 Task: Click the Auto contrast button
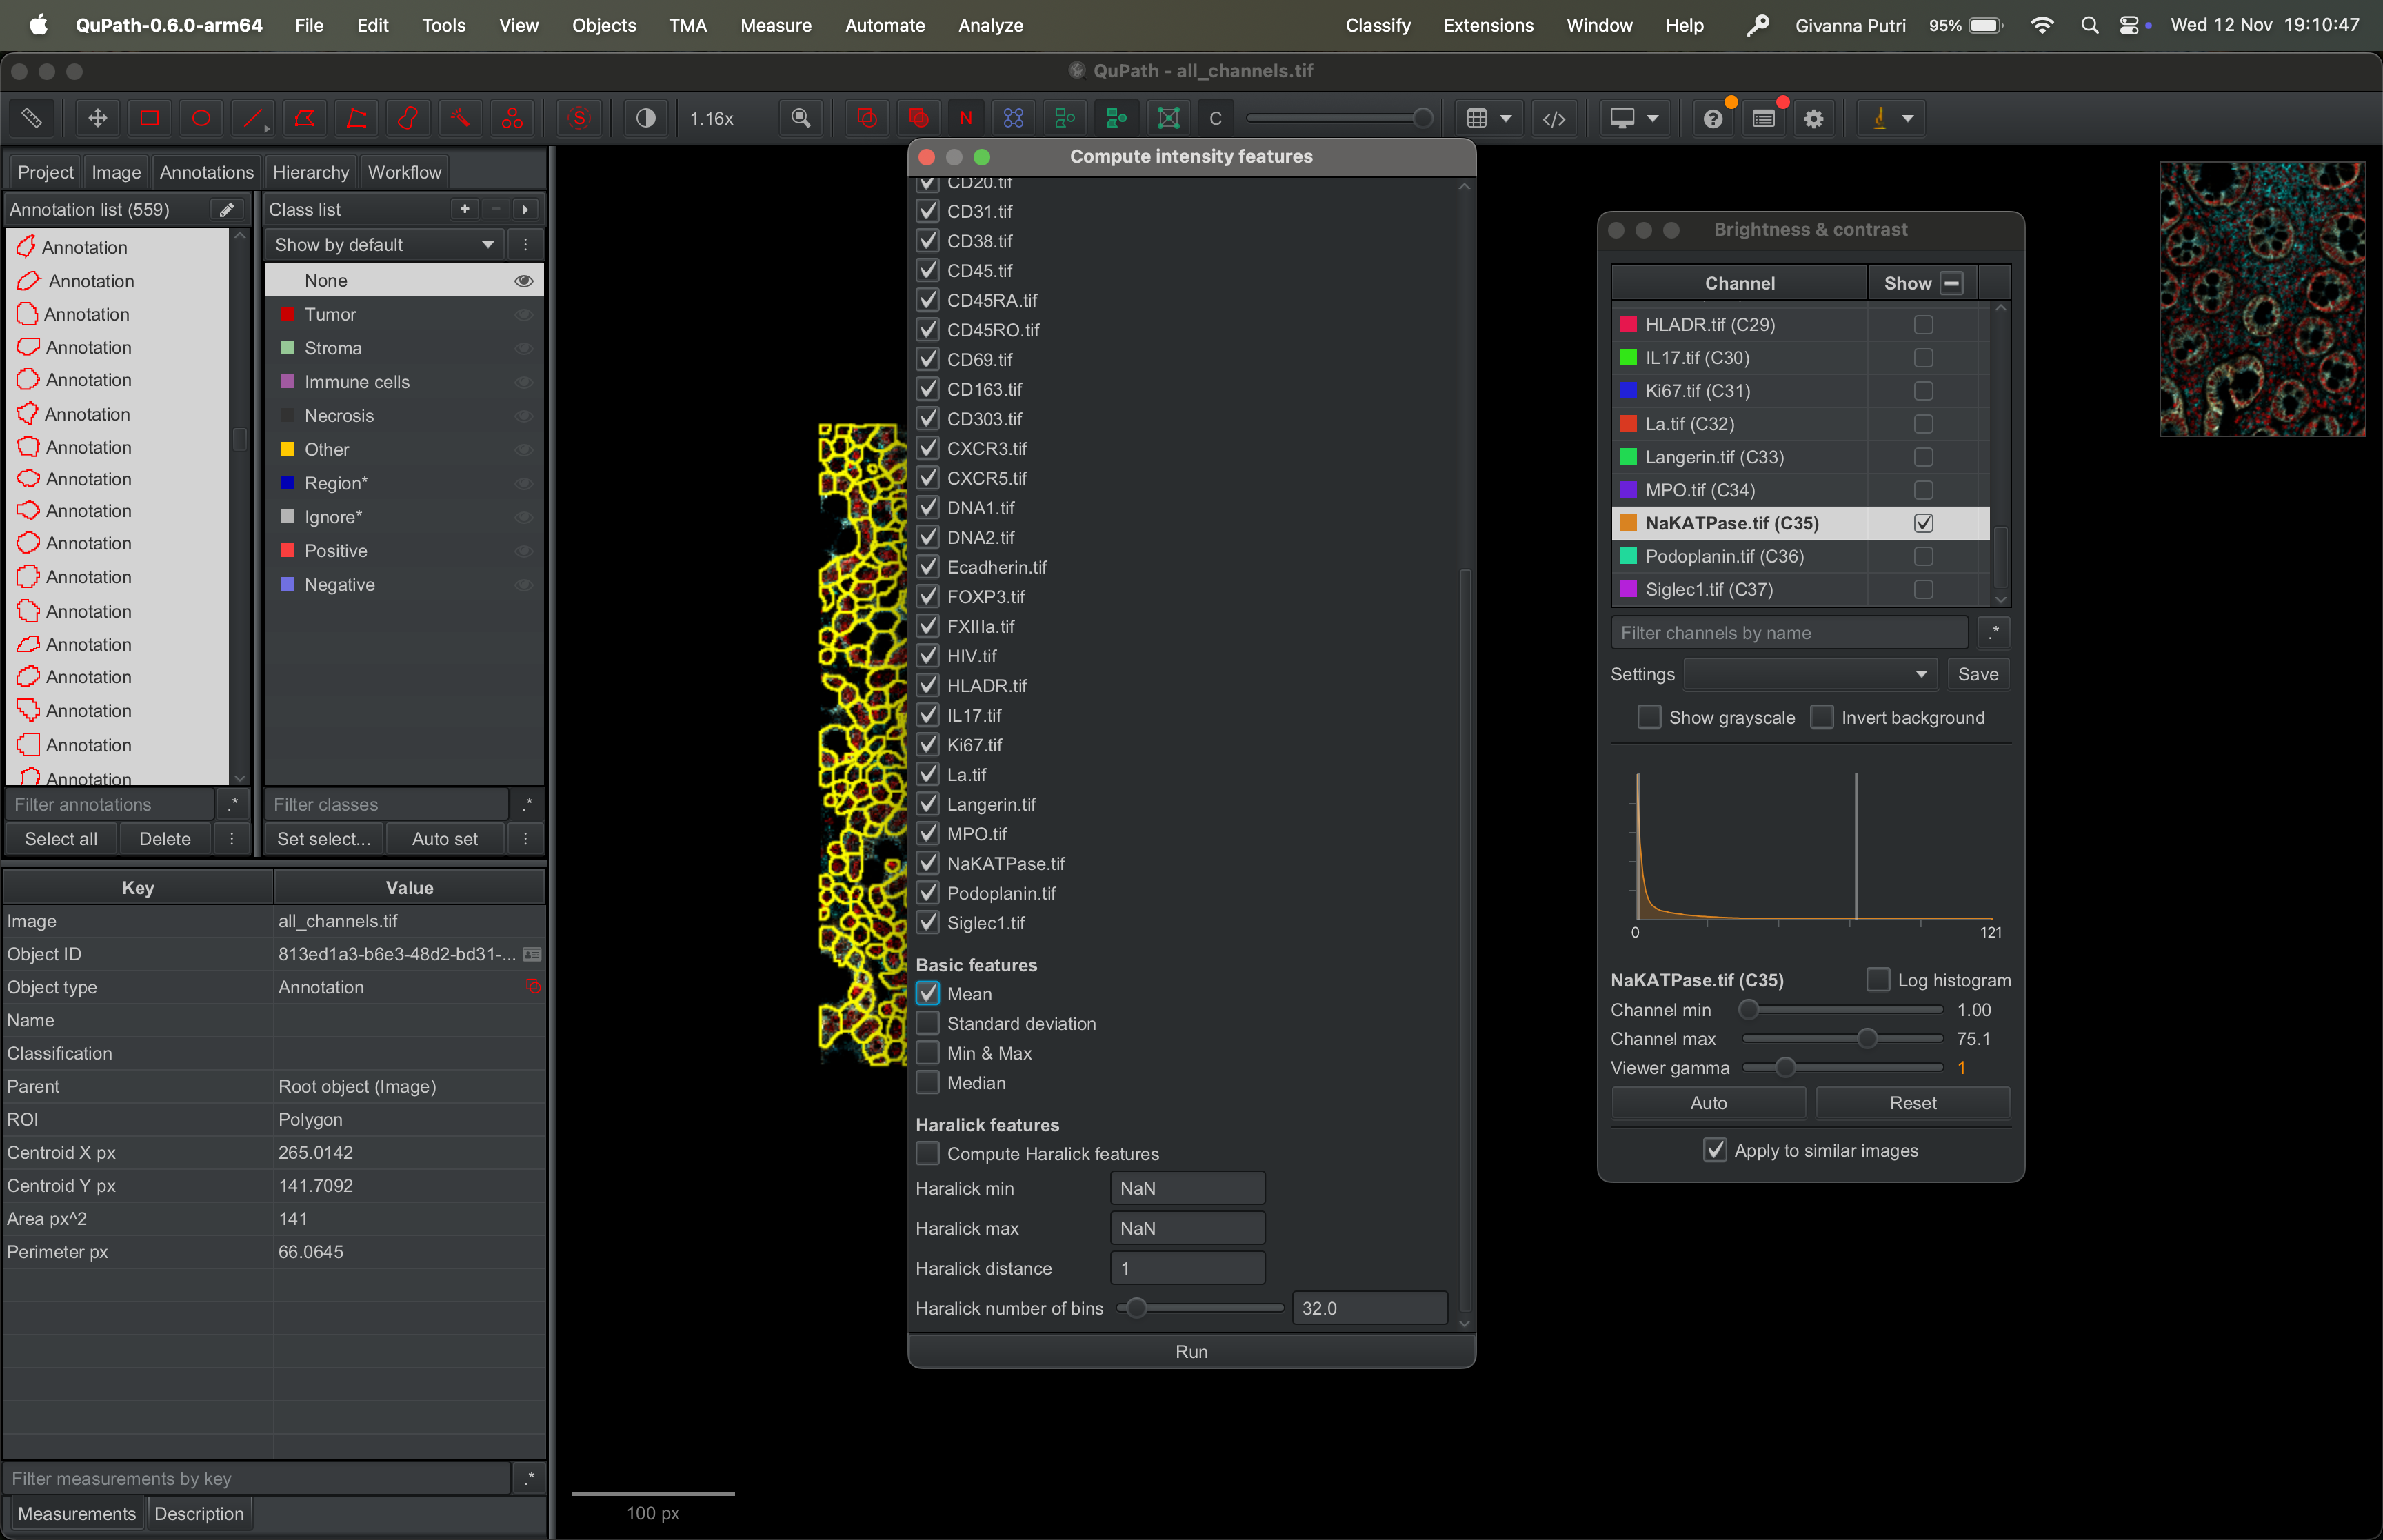coord(1708,1103)
